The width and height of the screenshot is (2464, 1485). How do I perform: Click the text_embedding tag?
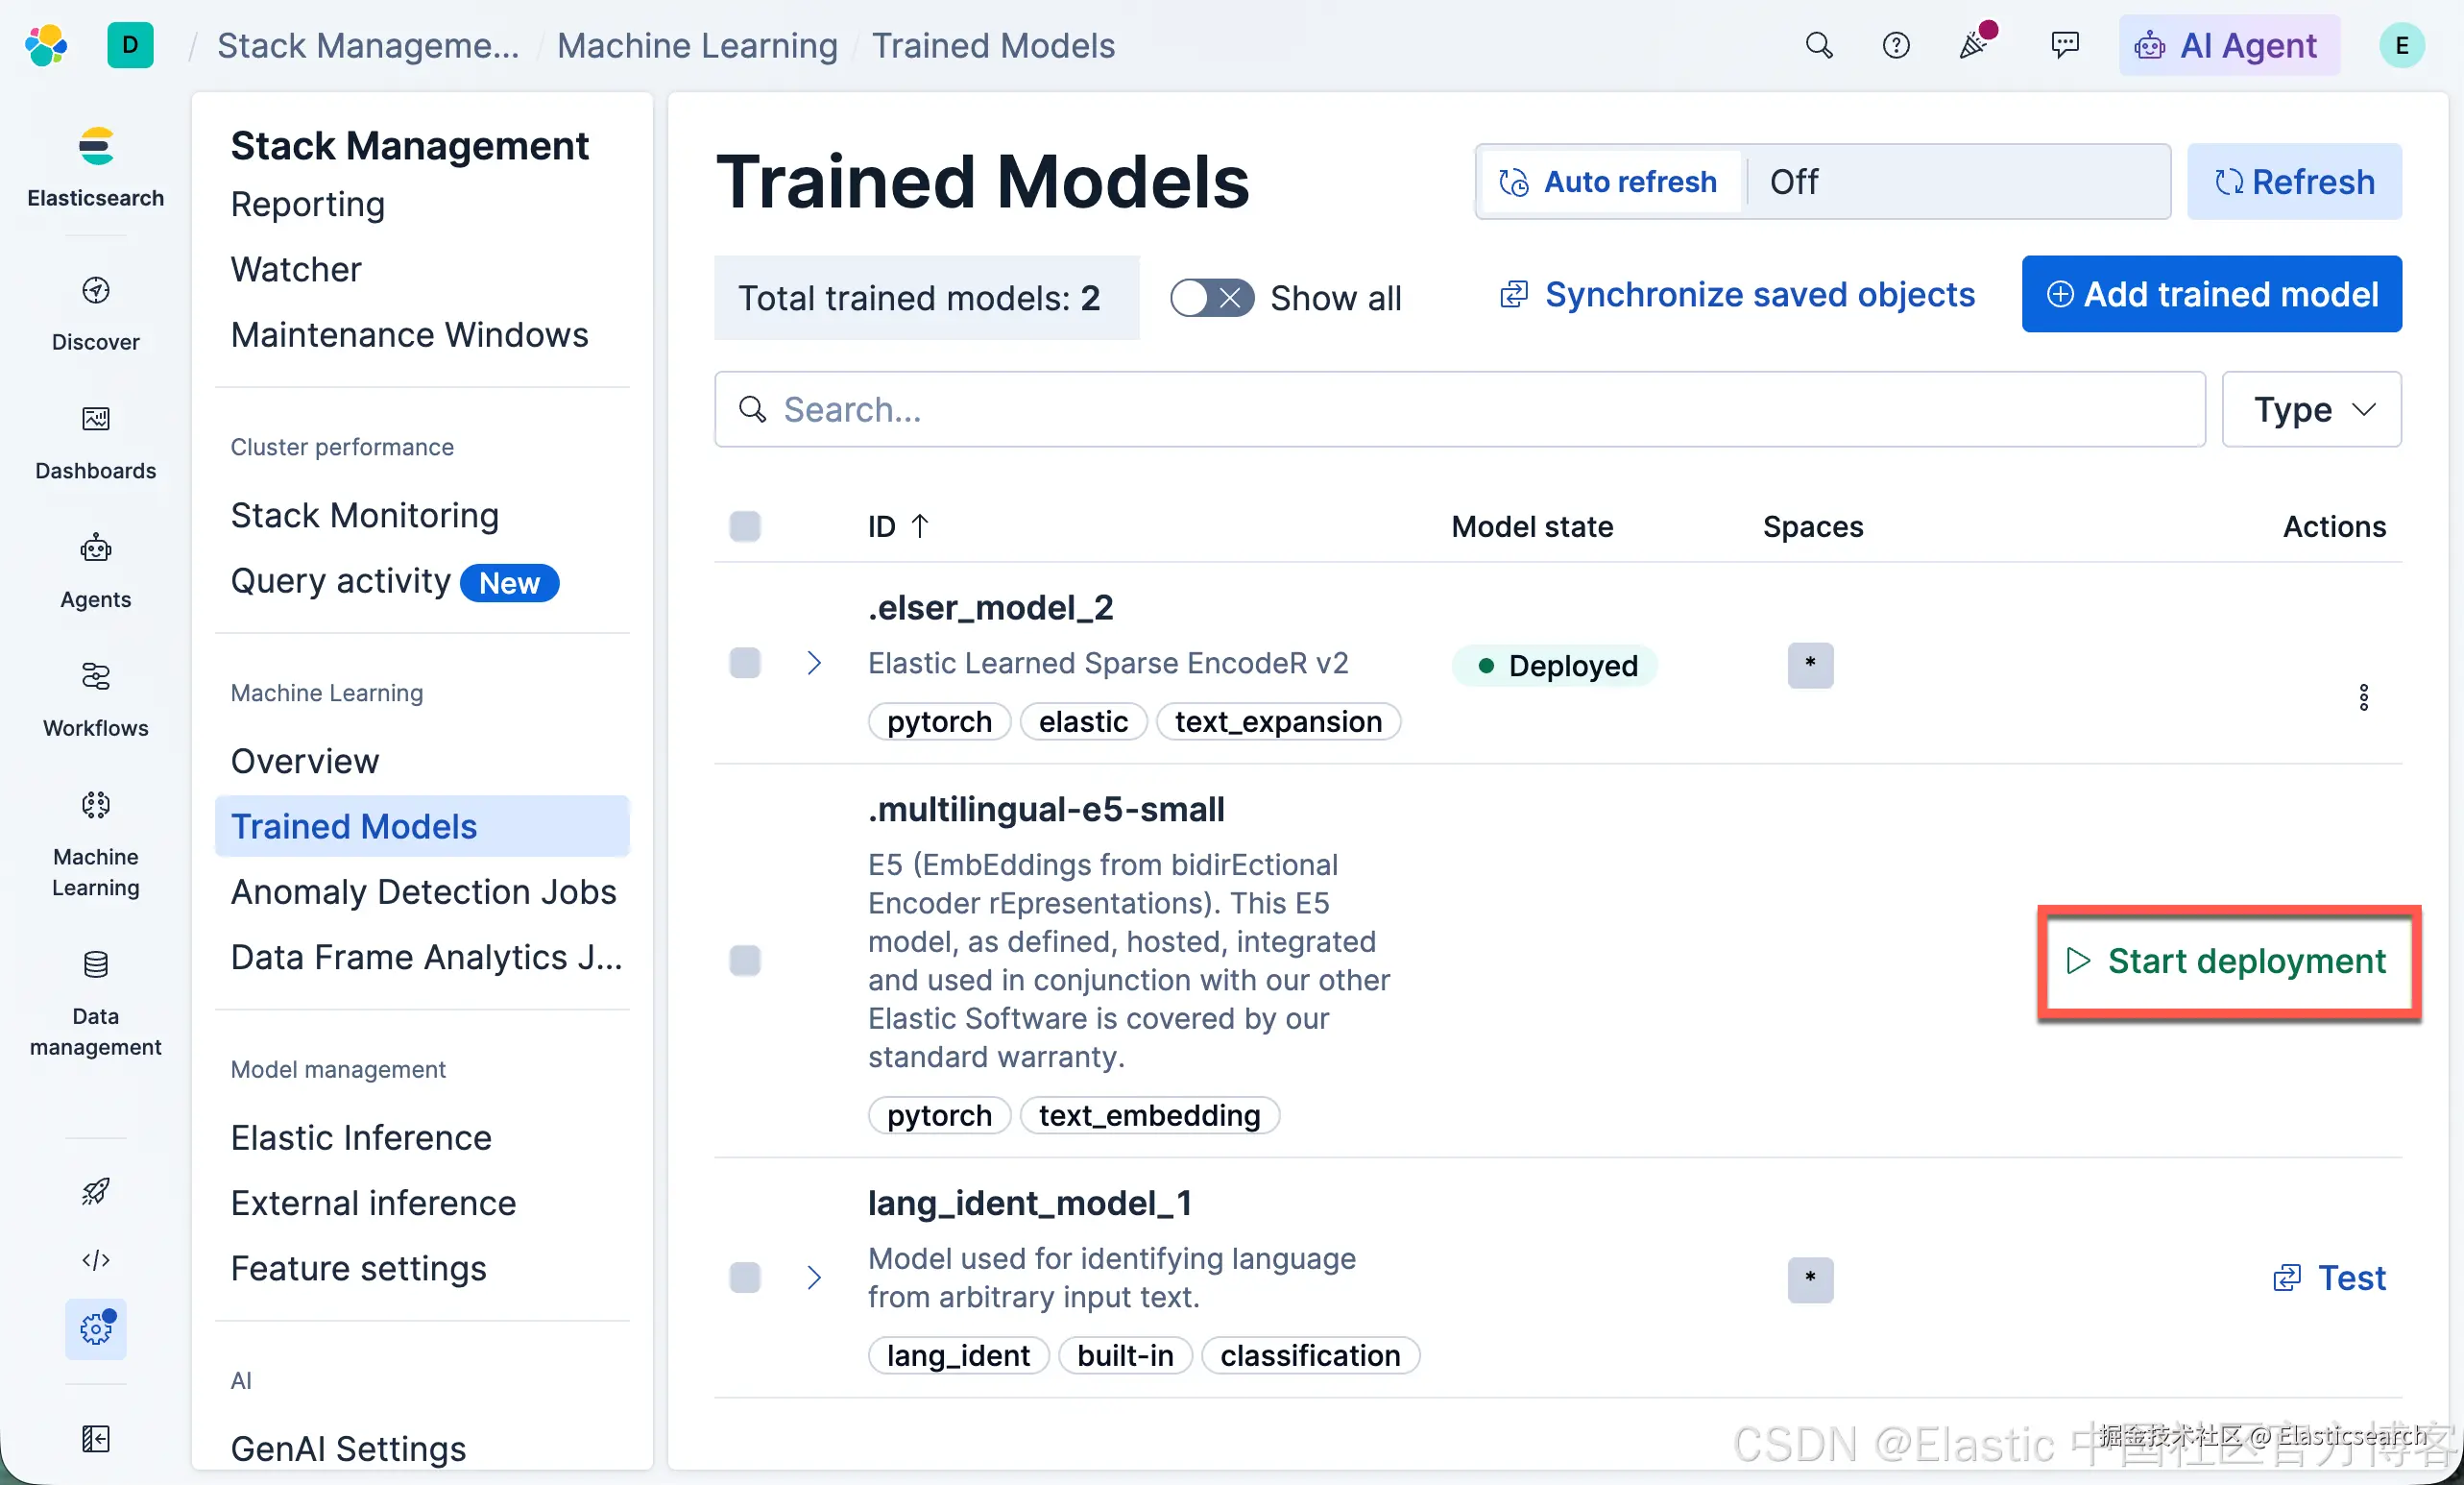pos(1150,1115)
